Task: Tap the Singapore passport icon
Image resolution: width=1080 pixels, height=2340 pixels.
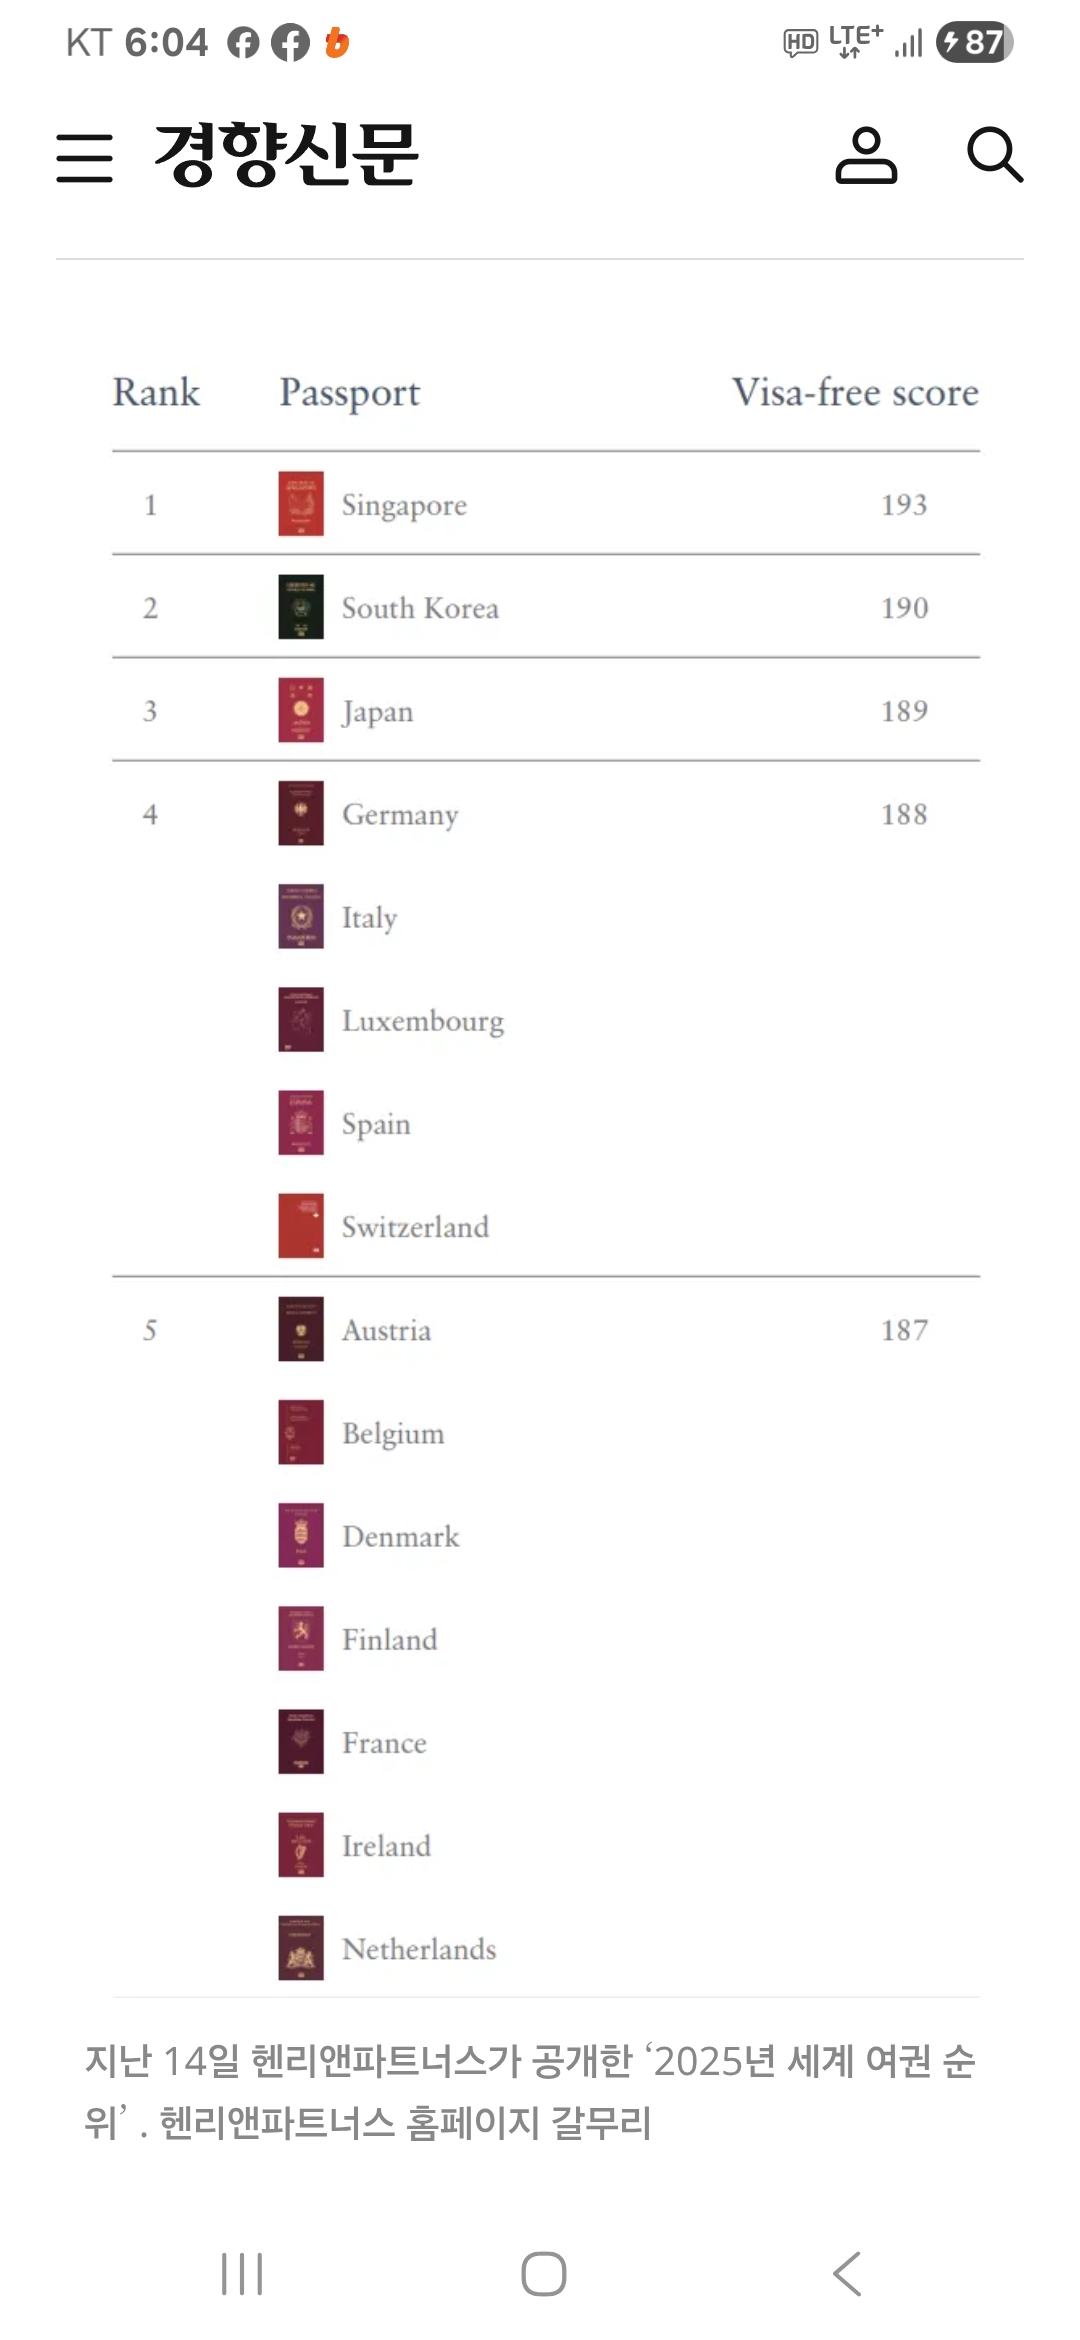Action: click(301, 504)
